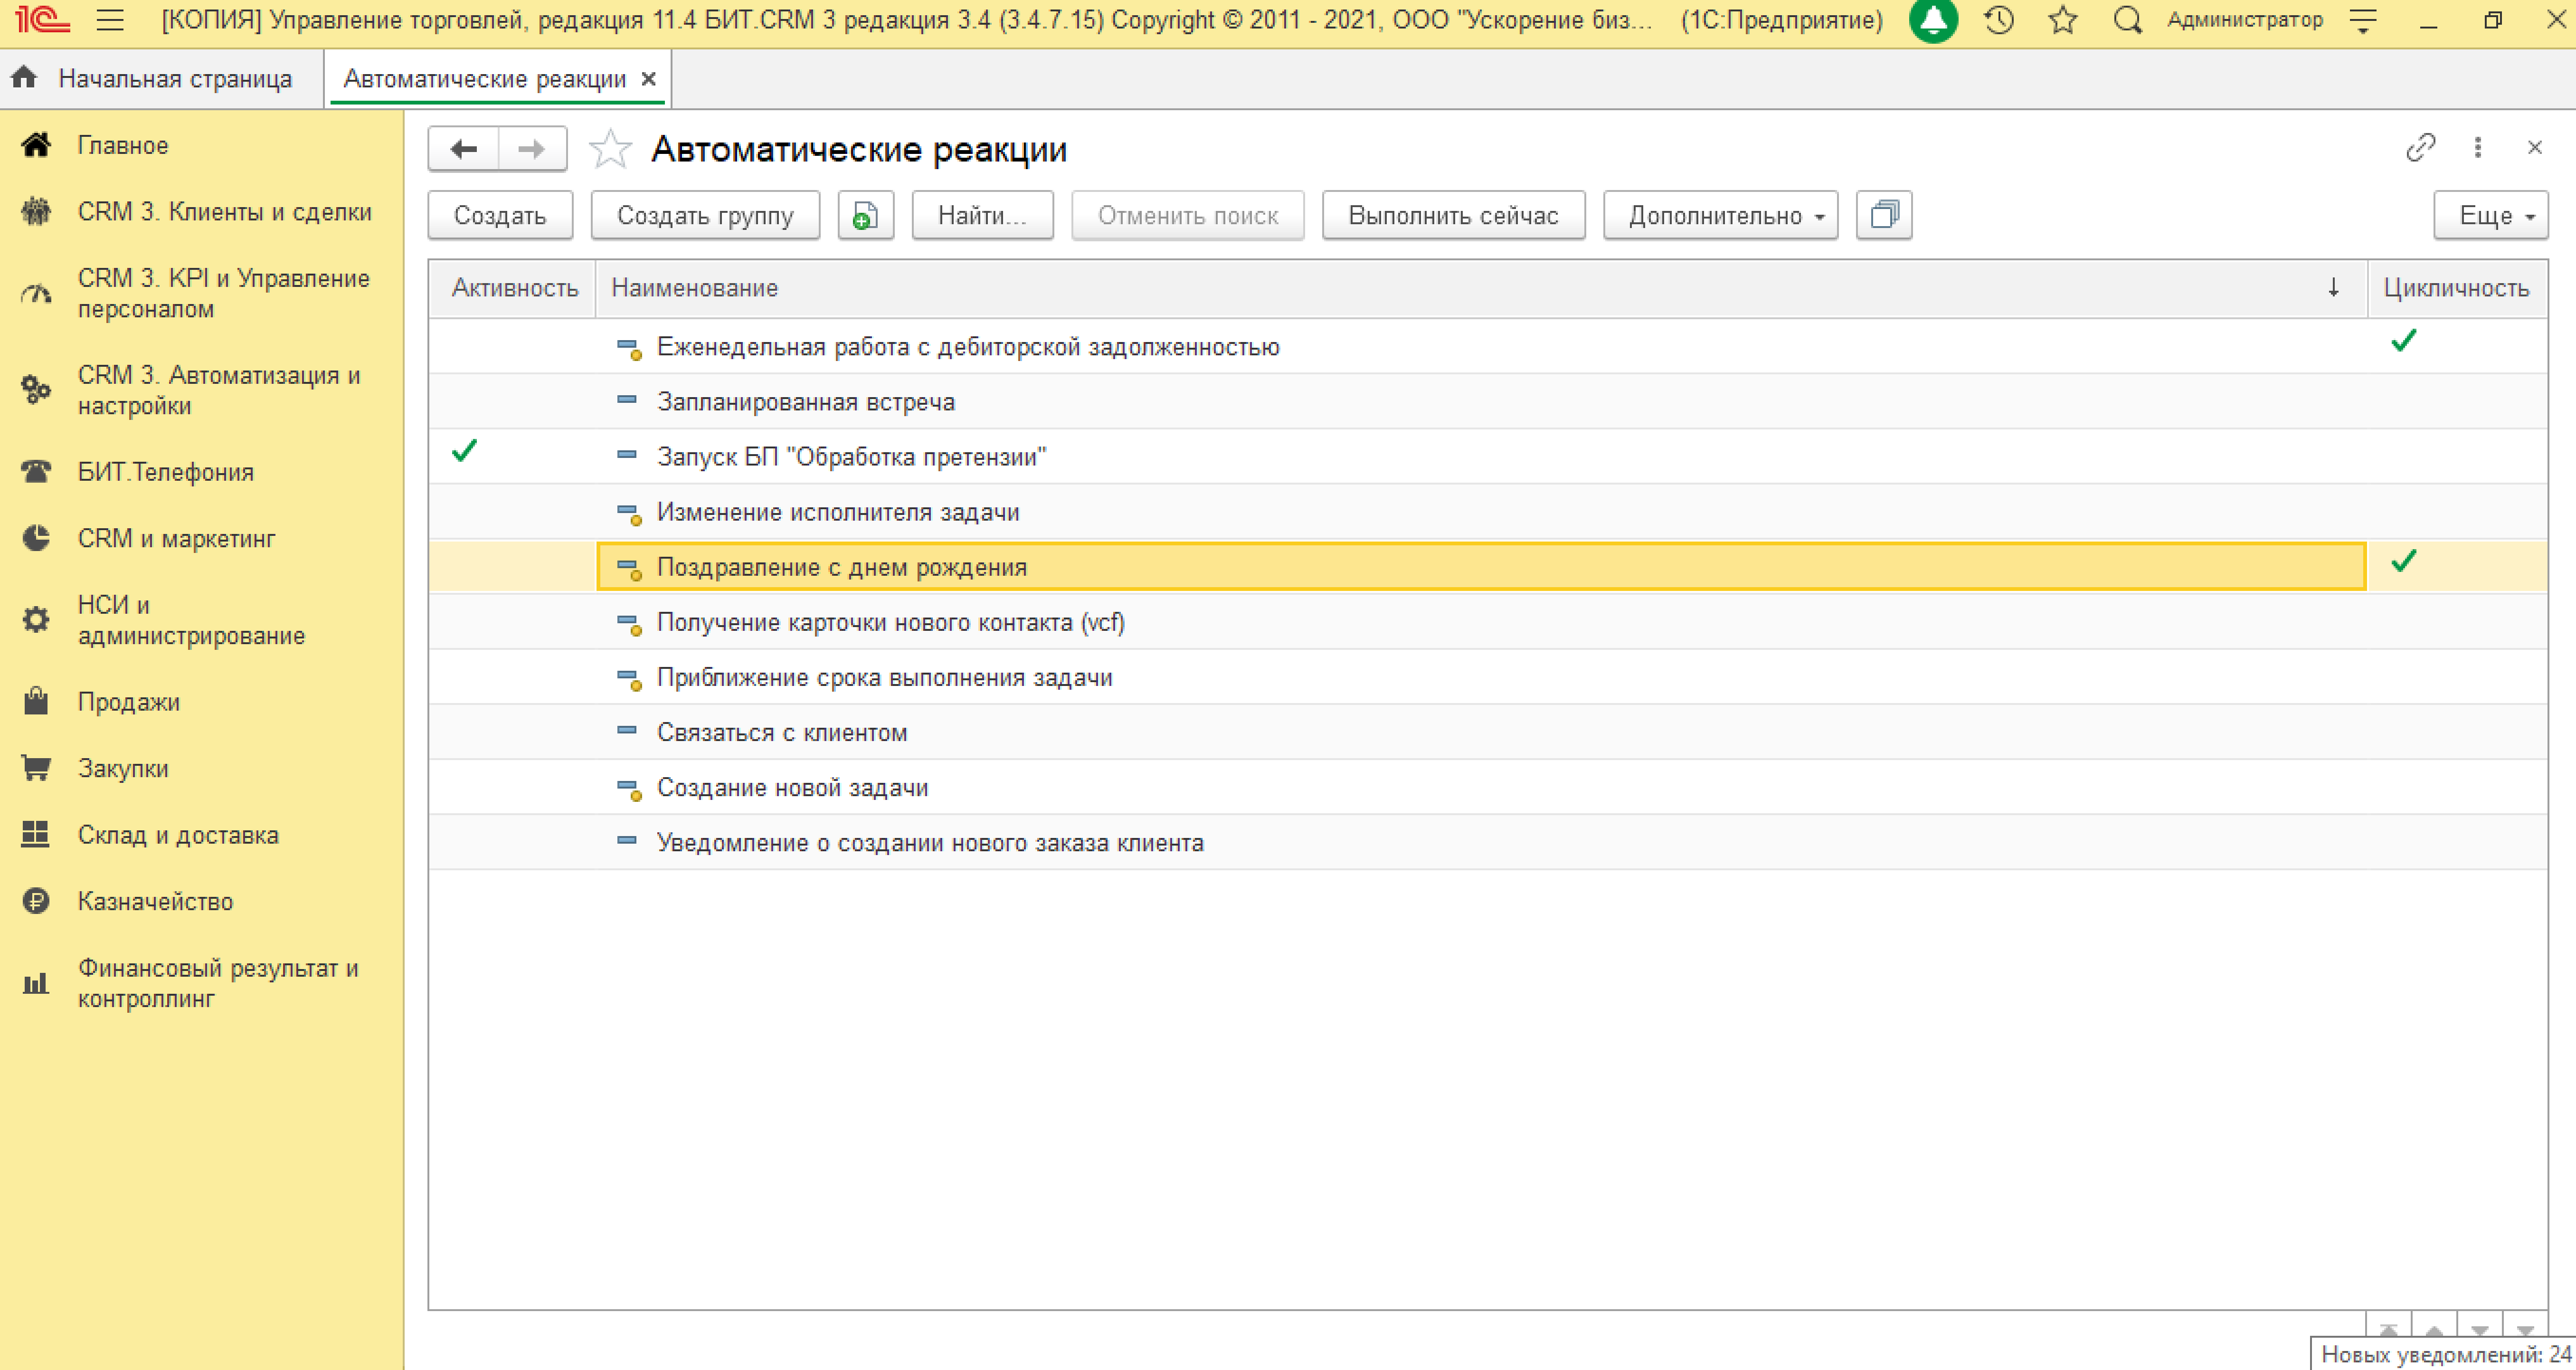Expand the Дополнительно dropdown
Image resolution: width=2576 pixels, height=1370 pixels.
point(1719,215)
